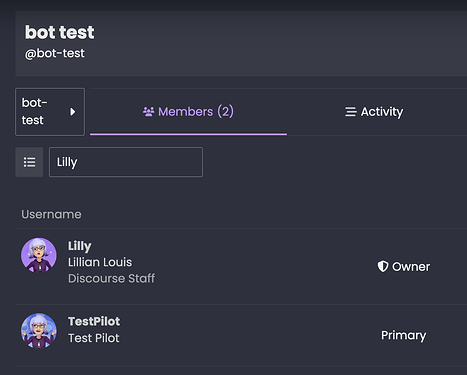Sort by the Username column header

(x=51, y=214)
